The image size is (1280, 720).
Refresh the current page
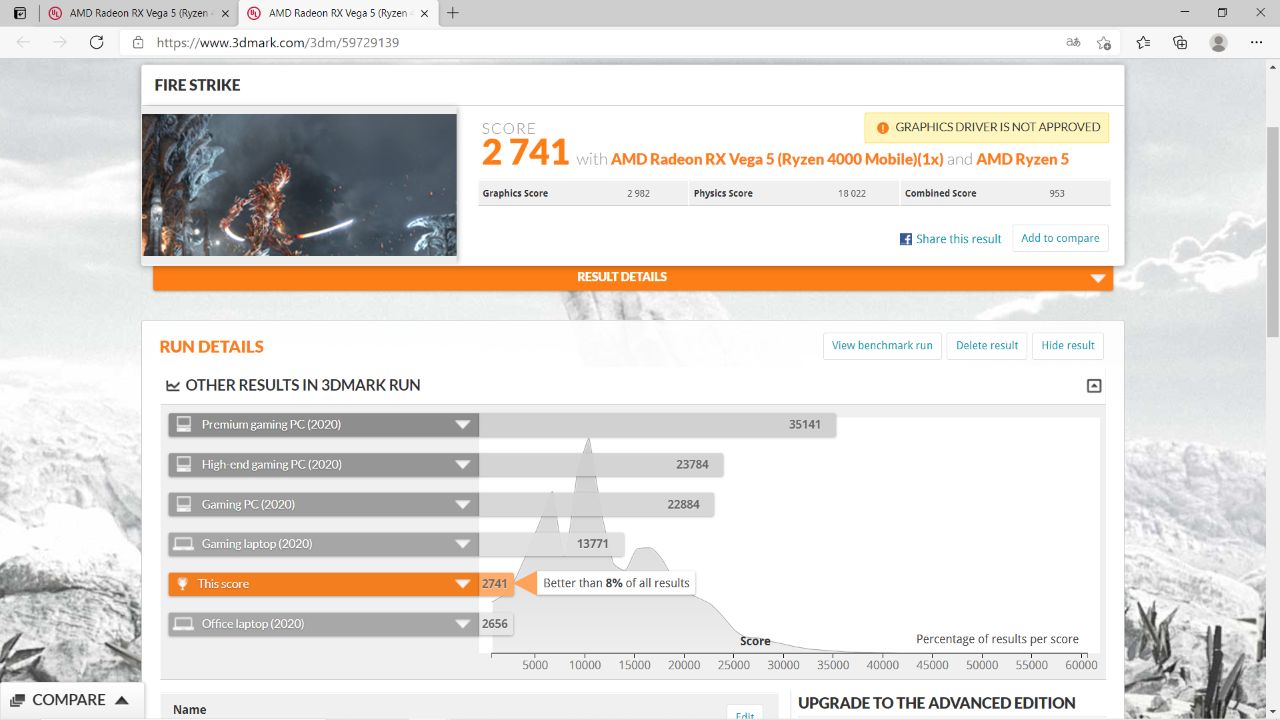coord(97,42)
